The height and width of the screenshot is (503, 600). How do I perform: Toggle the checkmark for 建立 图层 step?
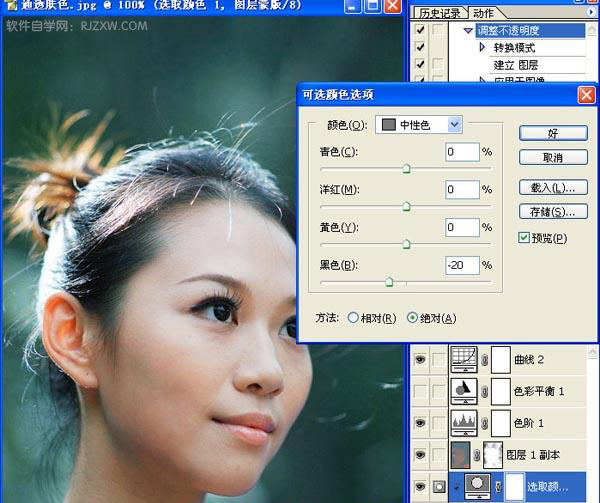coord(420,64)
